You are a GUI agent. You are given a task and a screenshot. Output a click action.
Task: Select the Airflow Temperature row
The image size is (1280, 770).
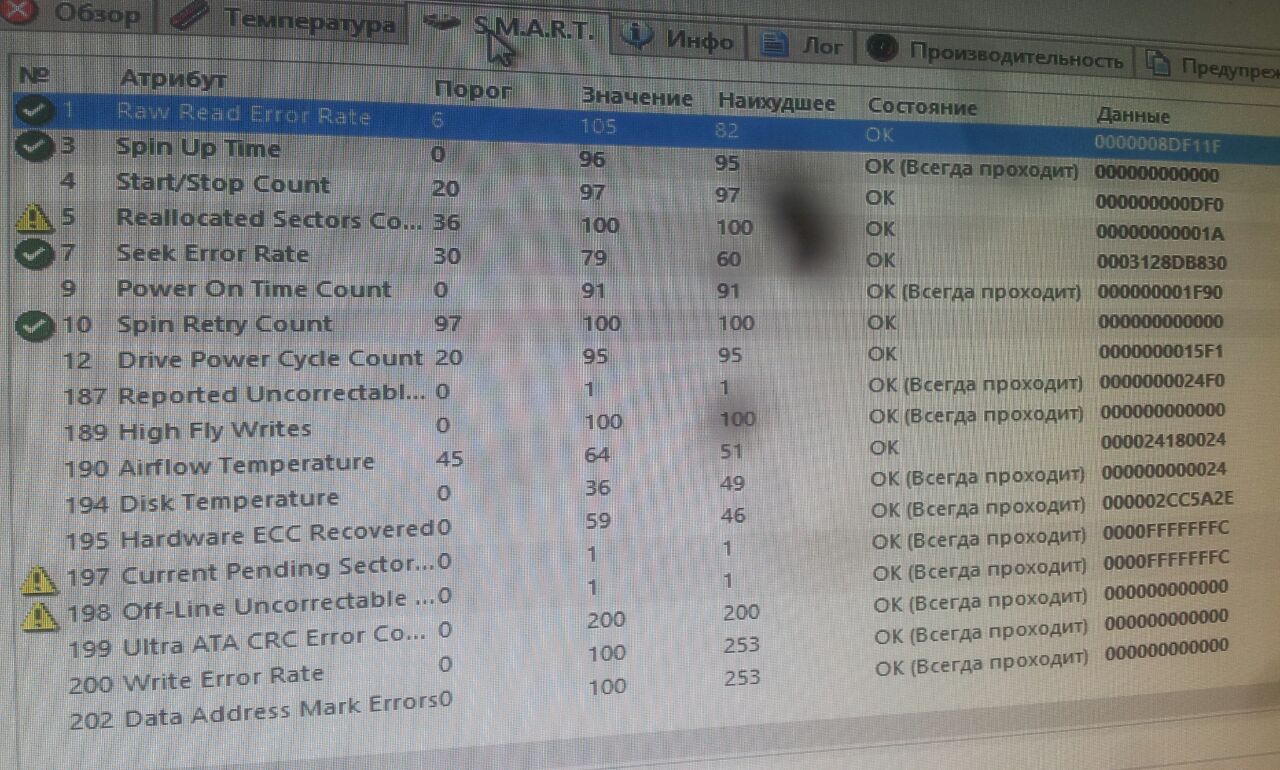point(646,455)
